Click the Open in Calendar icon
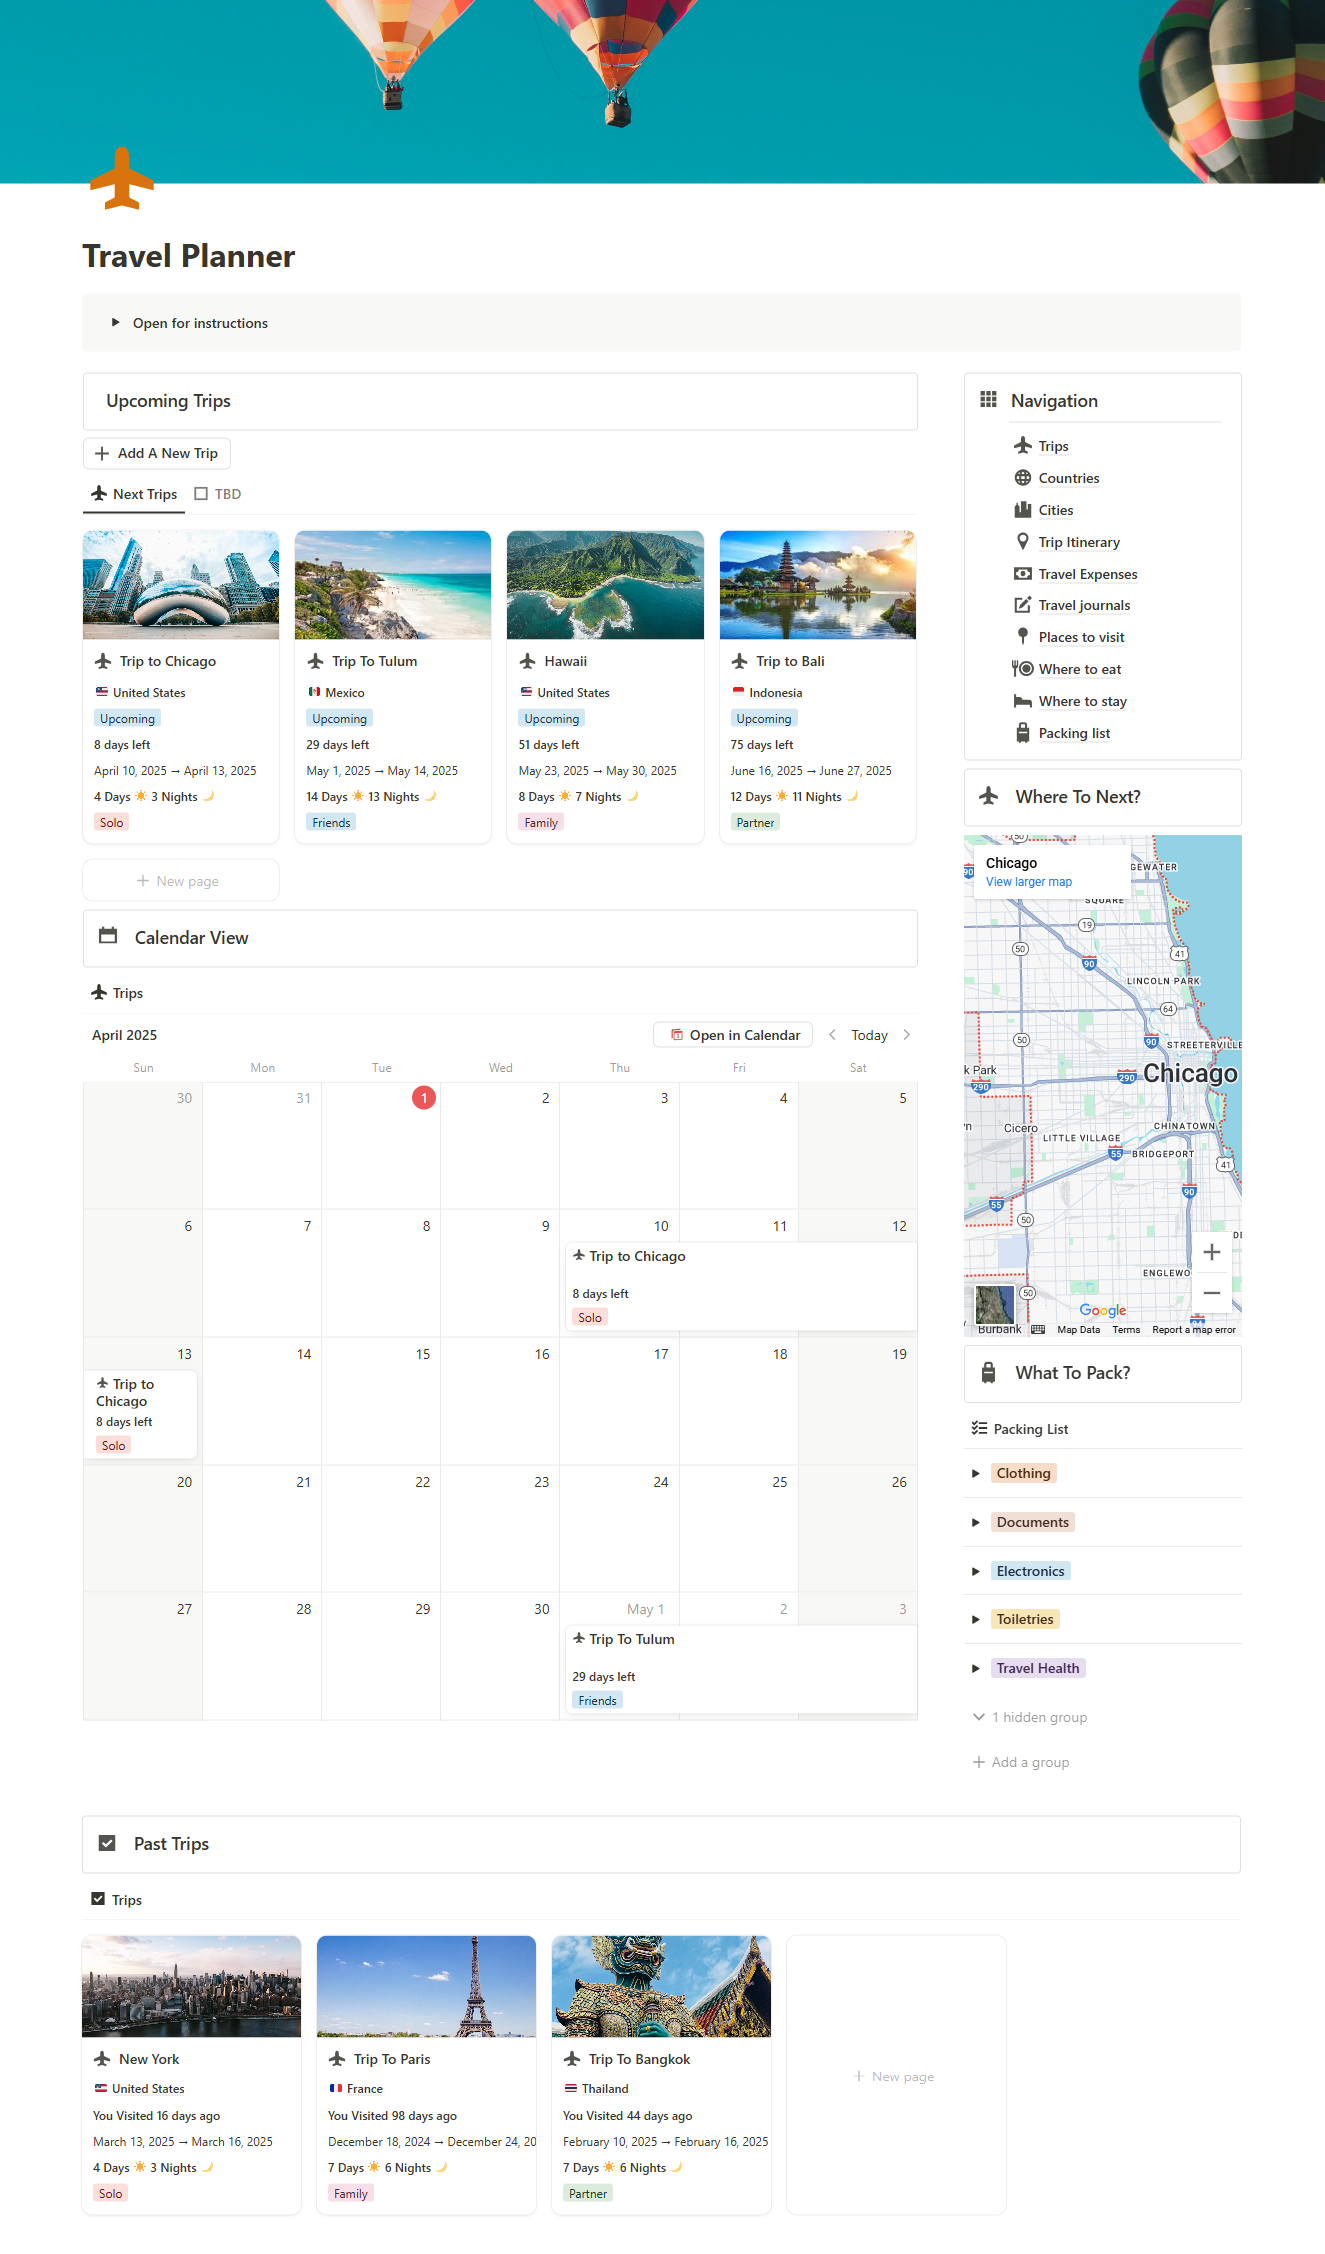1325x2254 pixels. point(677,1035)
